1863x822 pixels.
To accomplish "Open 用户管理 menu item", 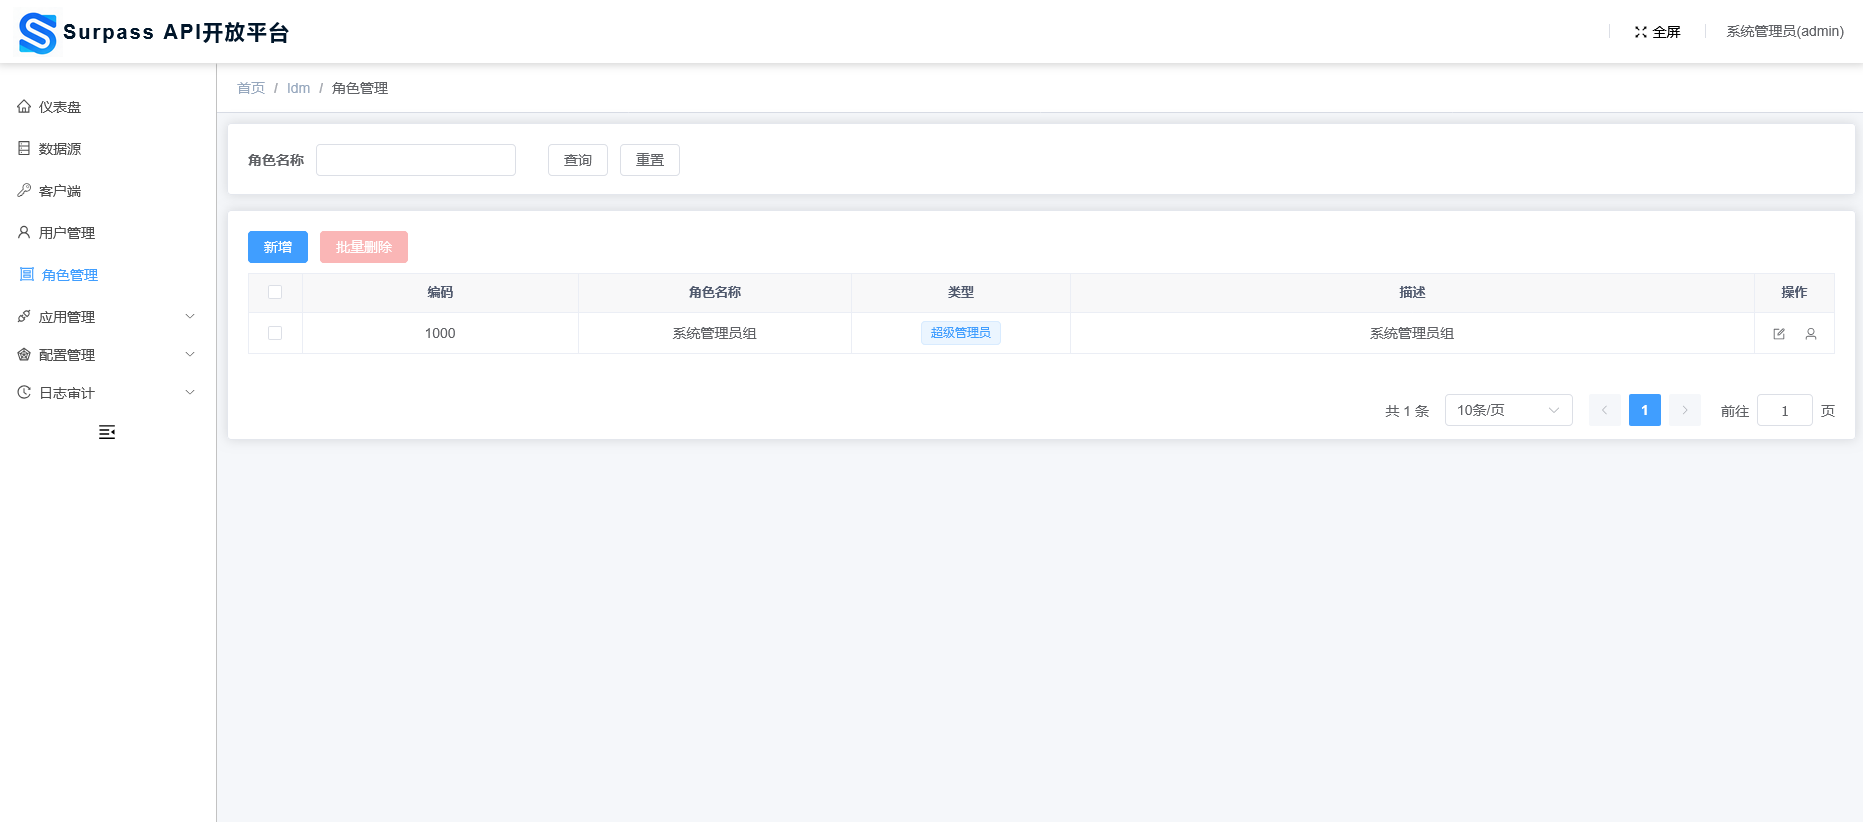I will click(x=108, y=233).
